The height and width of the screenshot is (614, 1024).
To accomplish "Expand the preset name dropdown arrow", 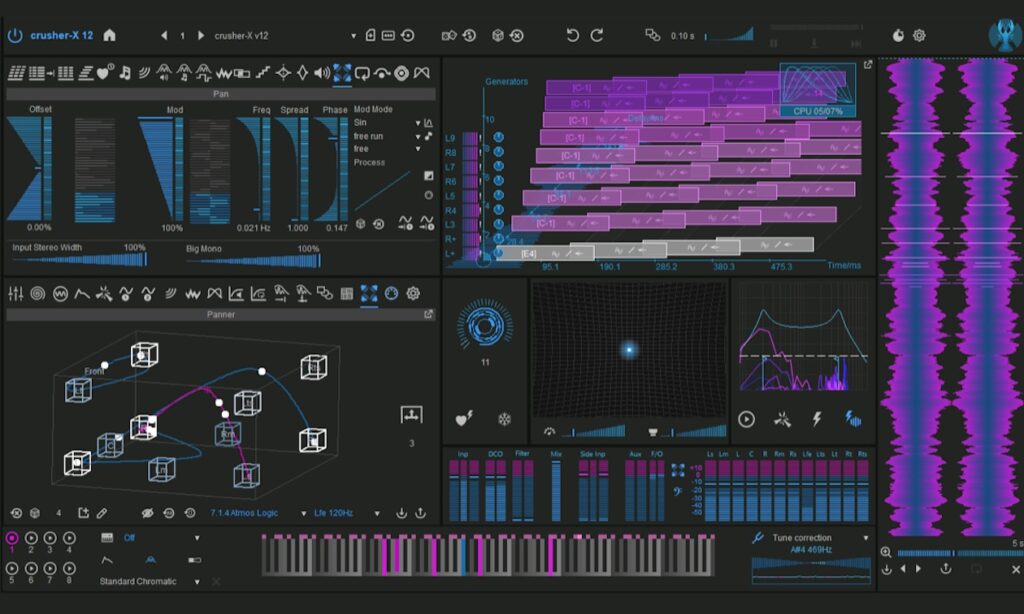I will [x=353, y=36].
